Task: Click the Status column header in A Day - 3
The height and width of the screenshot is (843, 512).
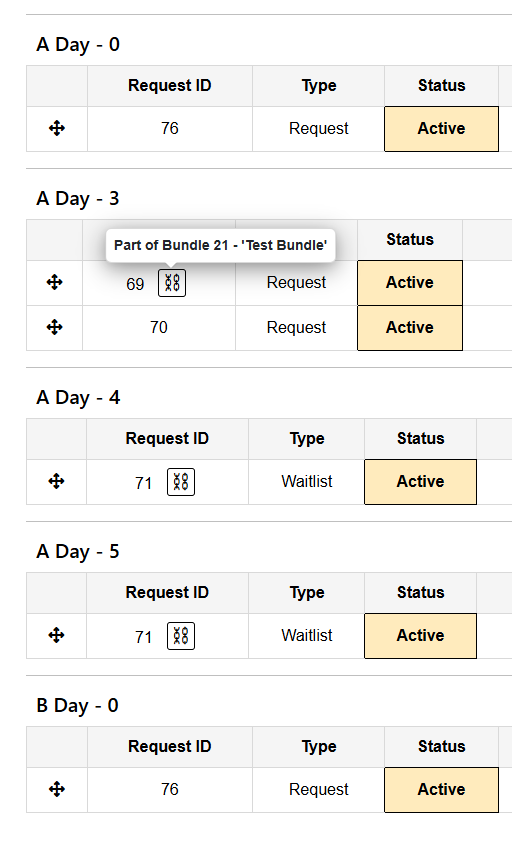Action: coord(410,240)
